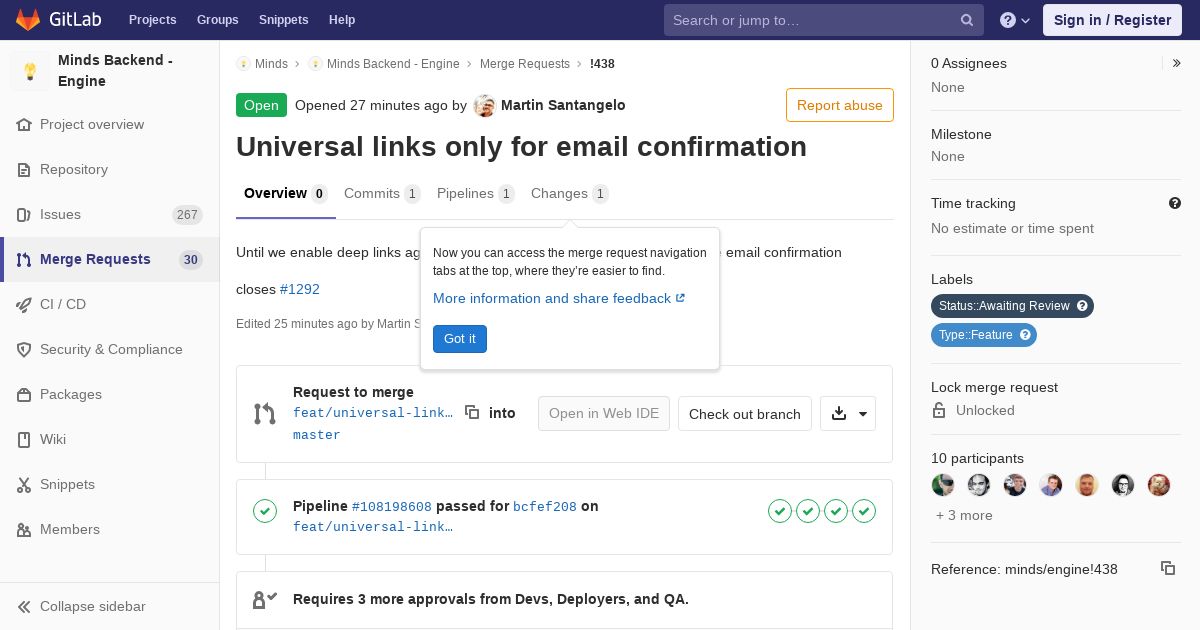Open the Changes tab
This screenshot has height=630, width=1200.
pos(569,194)
